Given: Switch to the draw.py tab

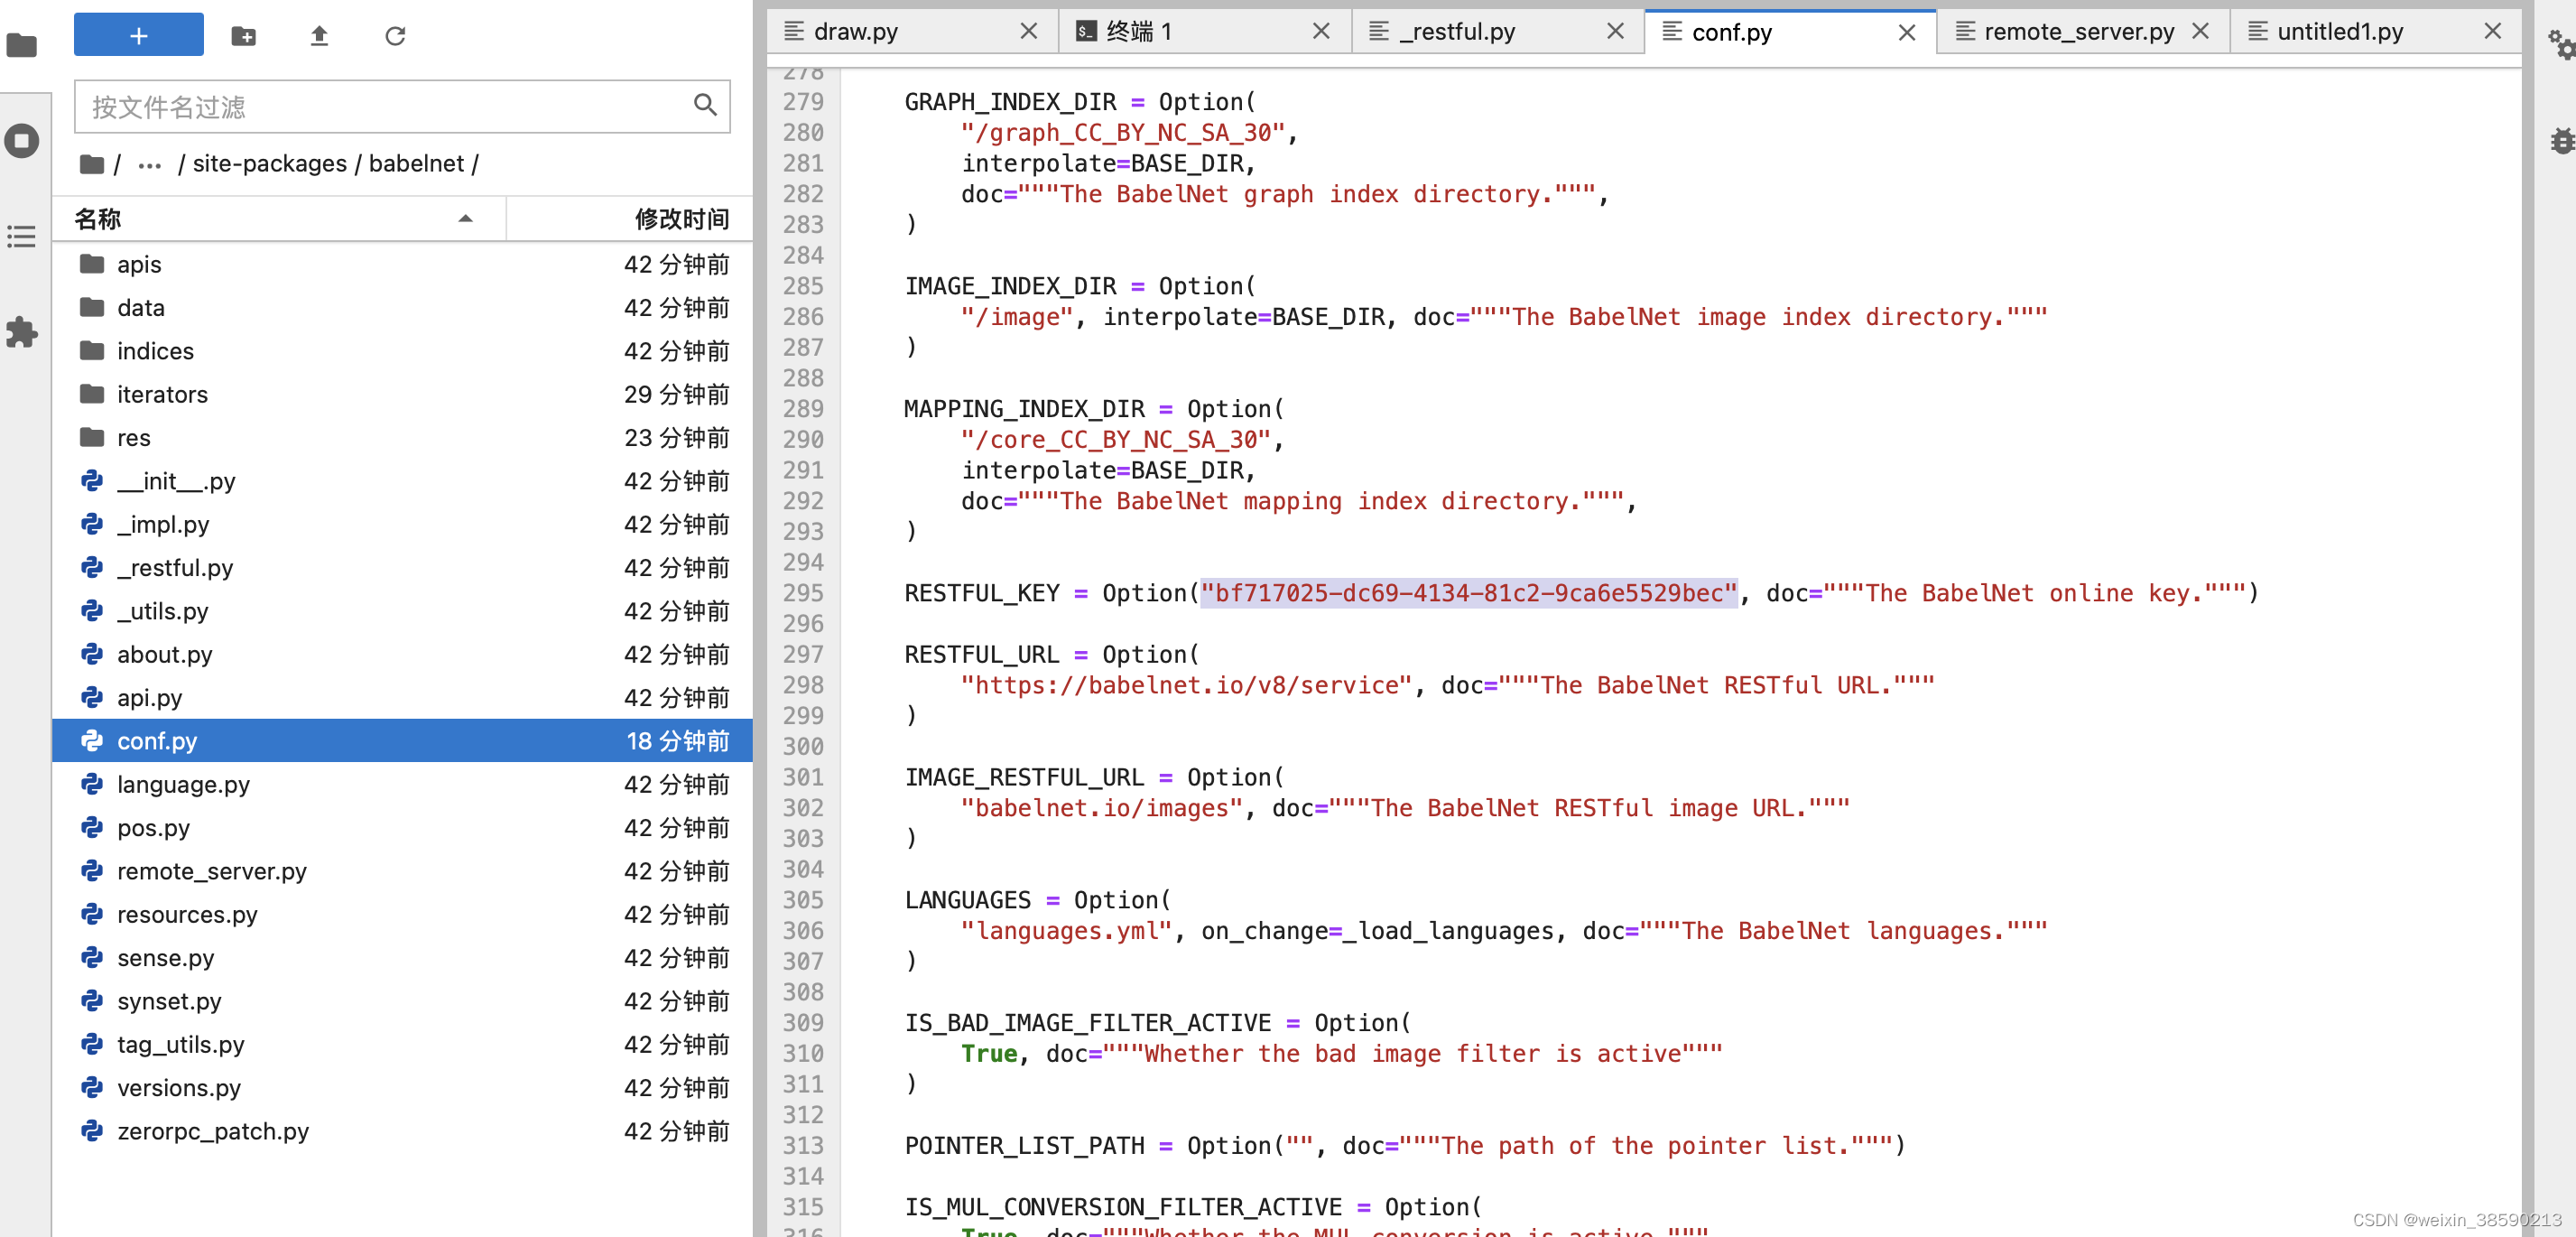Looking at the screenshot, I should click(855, 31).
